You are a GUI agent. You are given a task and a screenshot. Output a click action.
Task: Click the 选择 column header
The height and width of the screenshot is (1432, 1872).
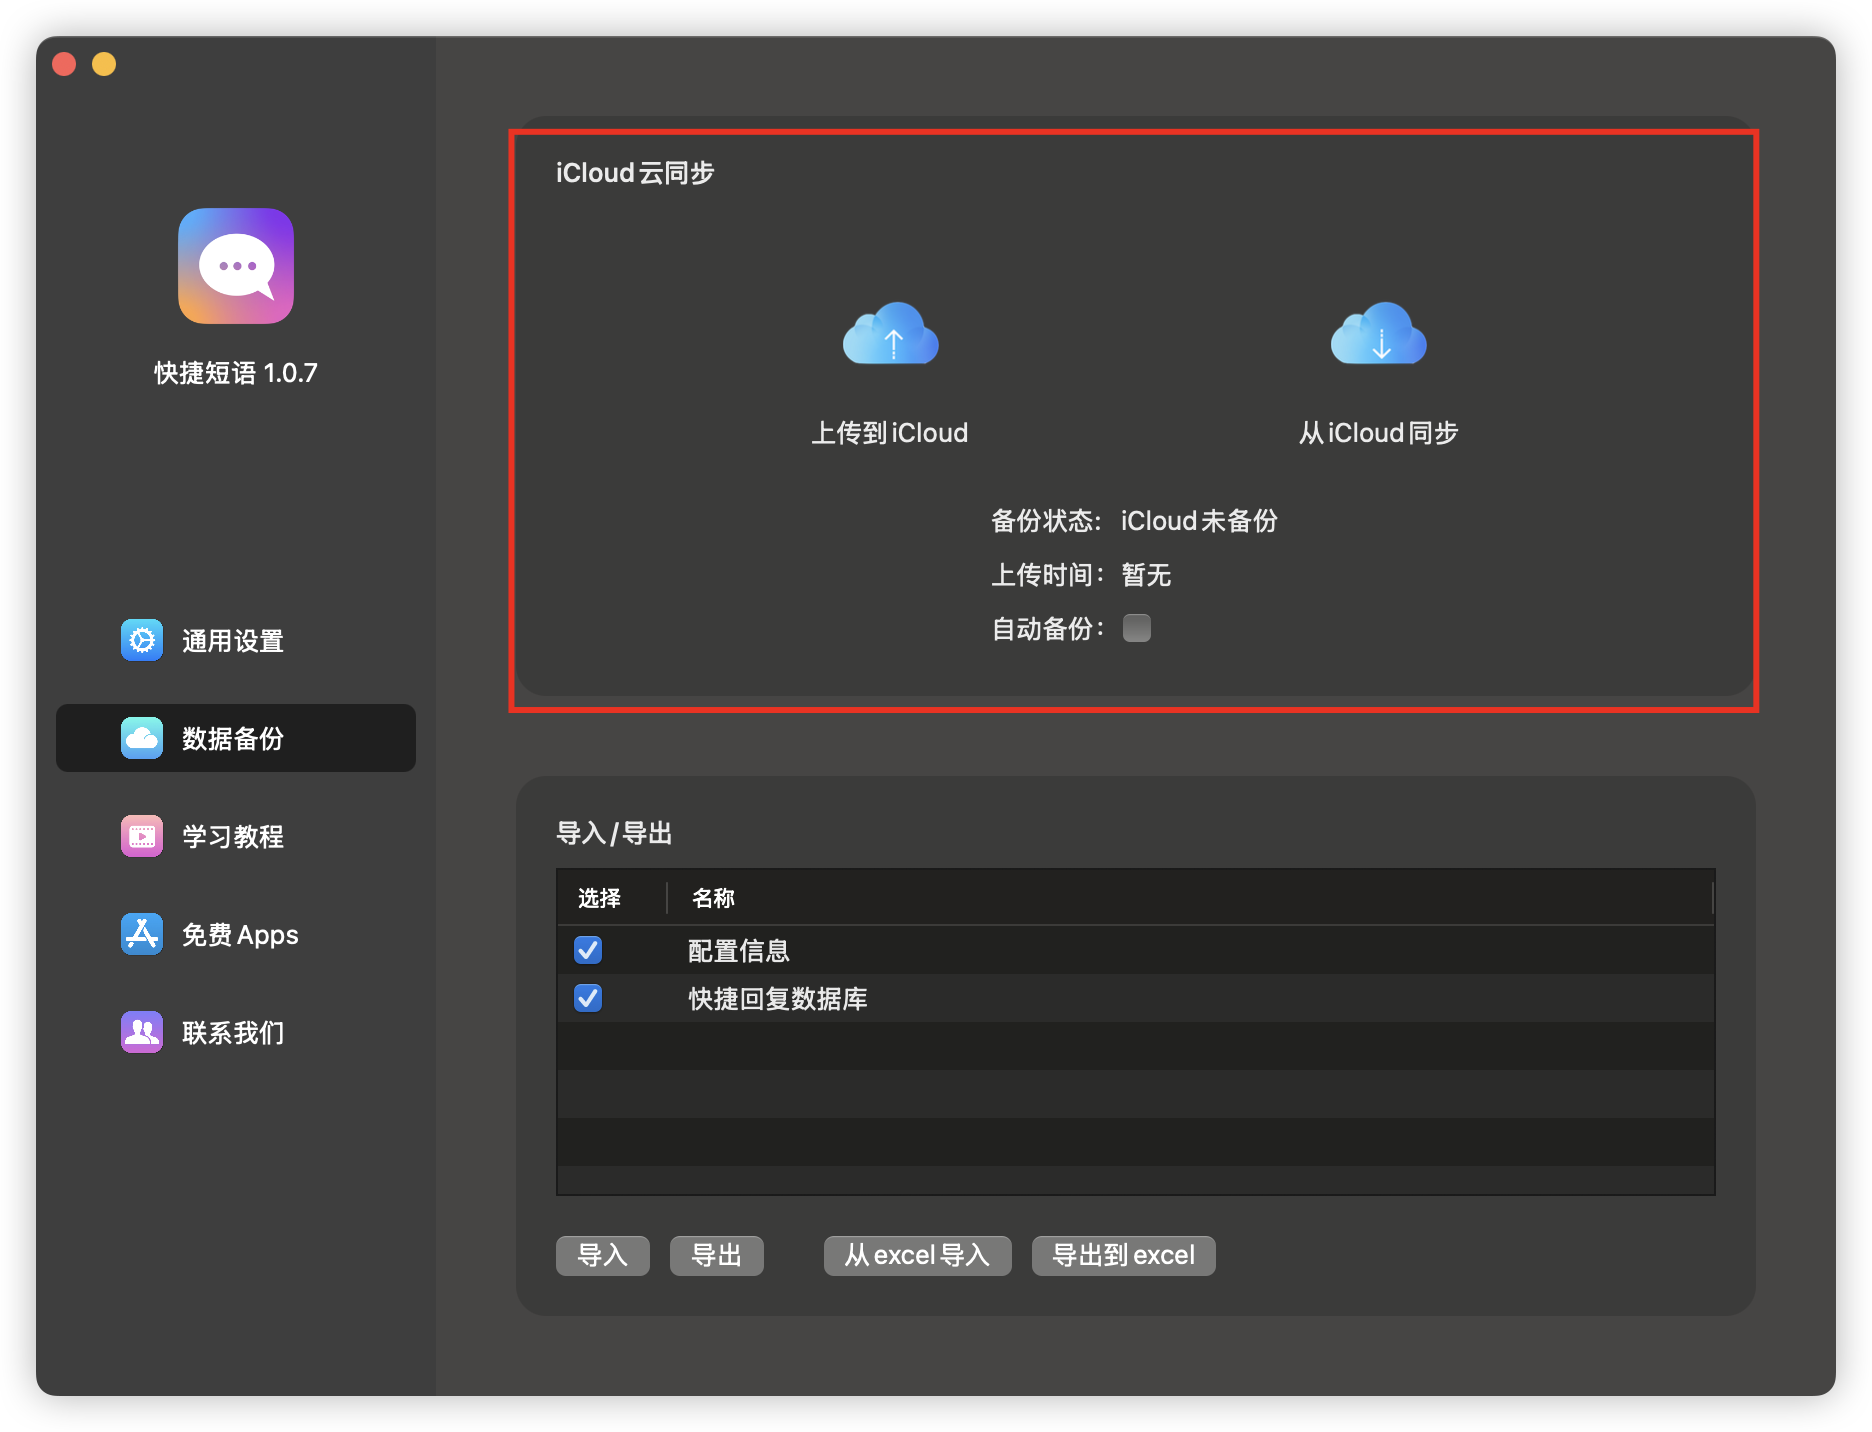[x=600, y=898]
